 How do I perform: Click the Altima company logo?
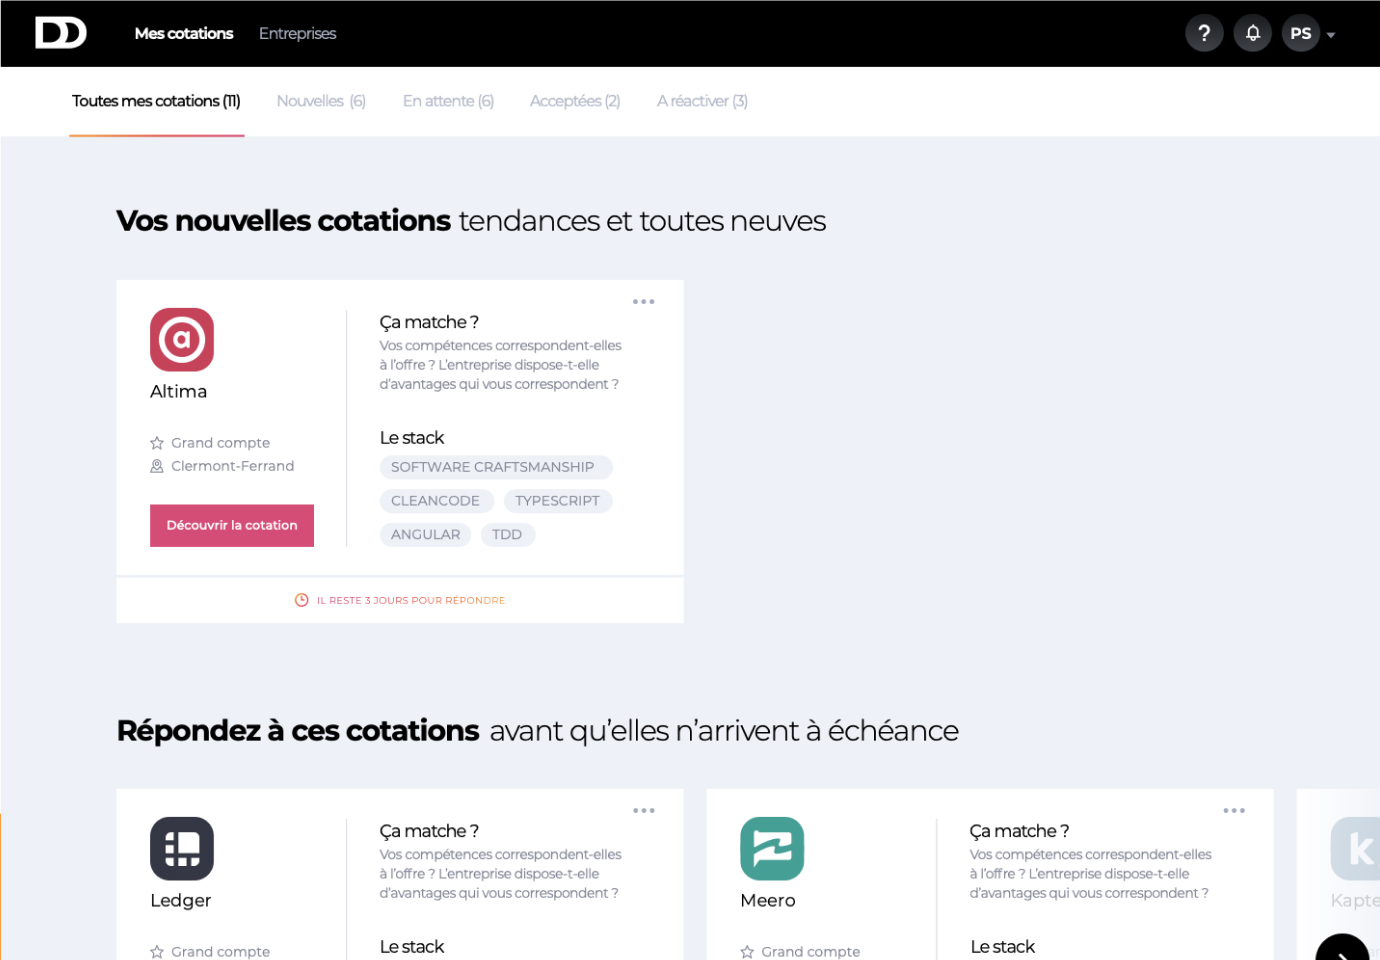(x=182, y=340)
